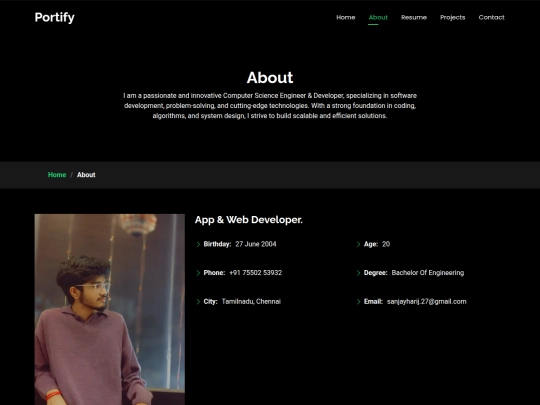This screenshot has height=405, width=540.
Task: Click the passionate Computer Science Engineer intro paragraph
Action: pos(270,106)
